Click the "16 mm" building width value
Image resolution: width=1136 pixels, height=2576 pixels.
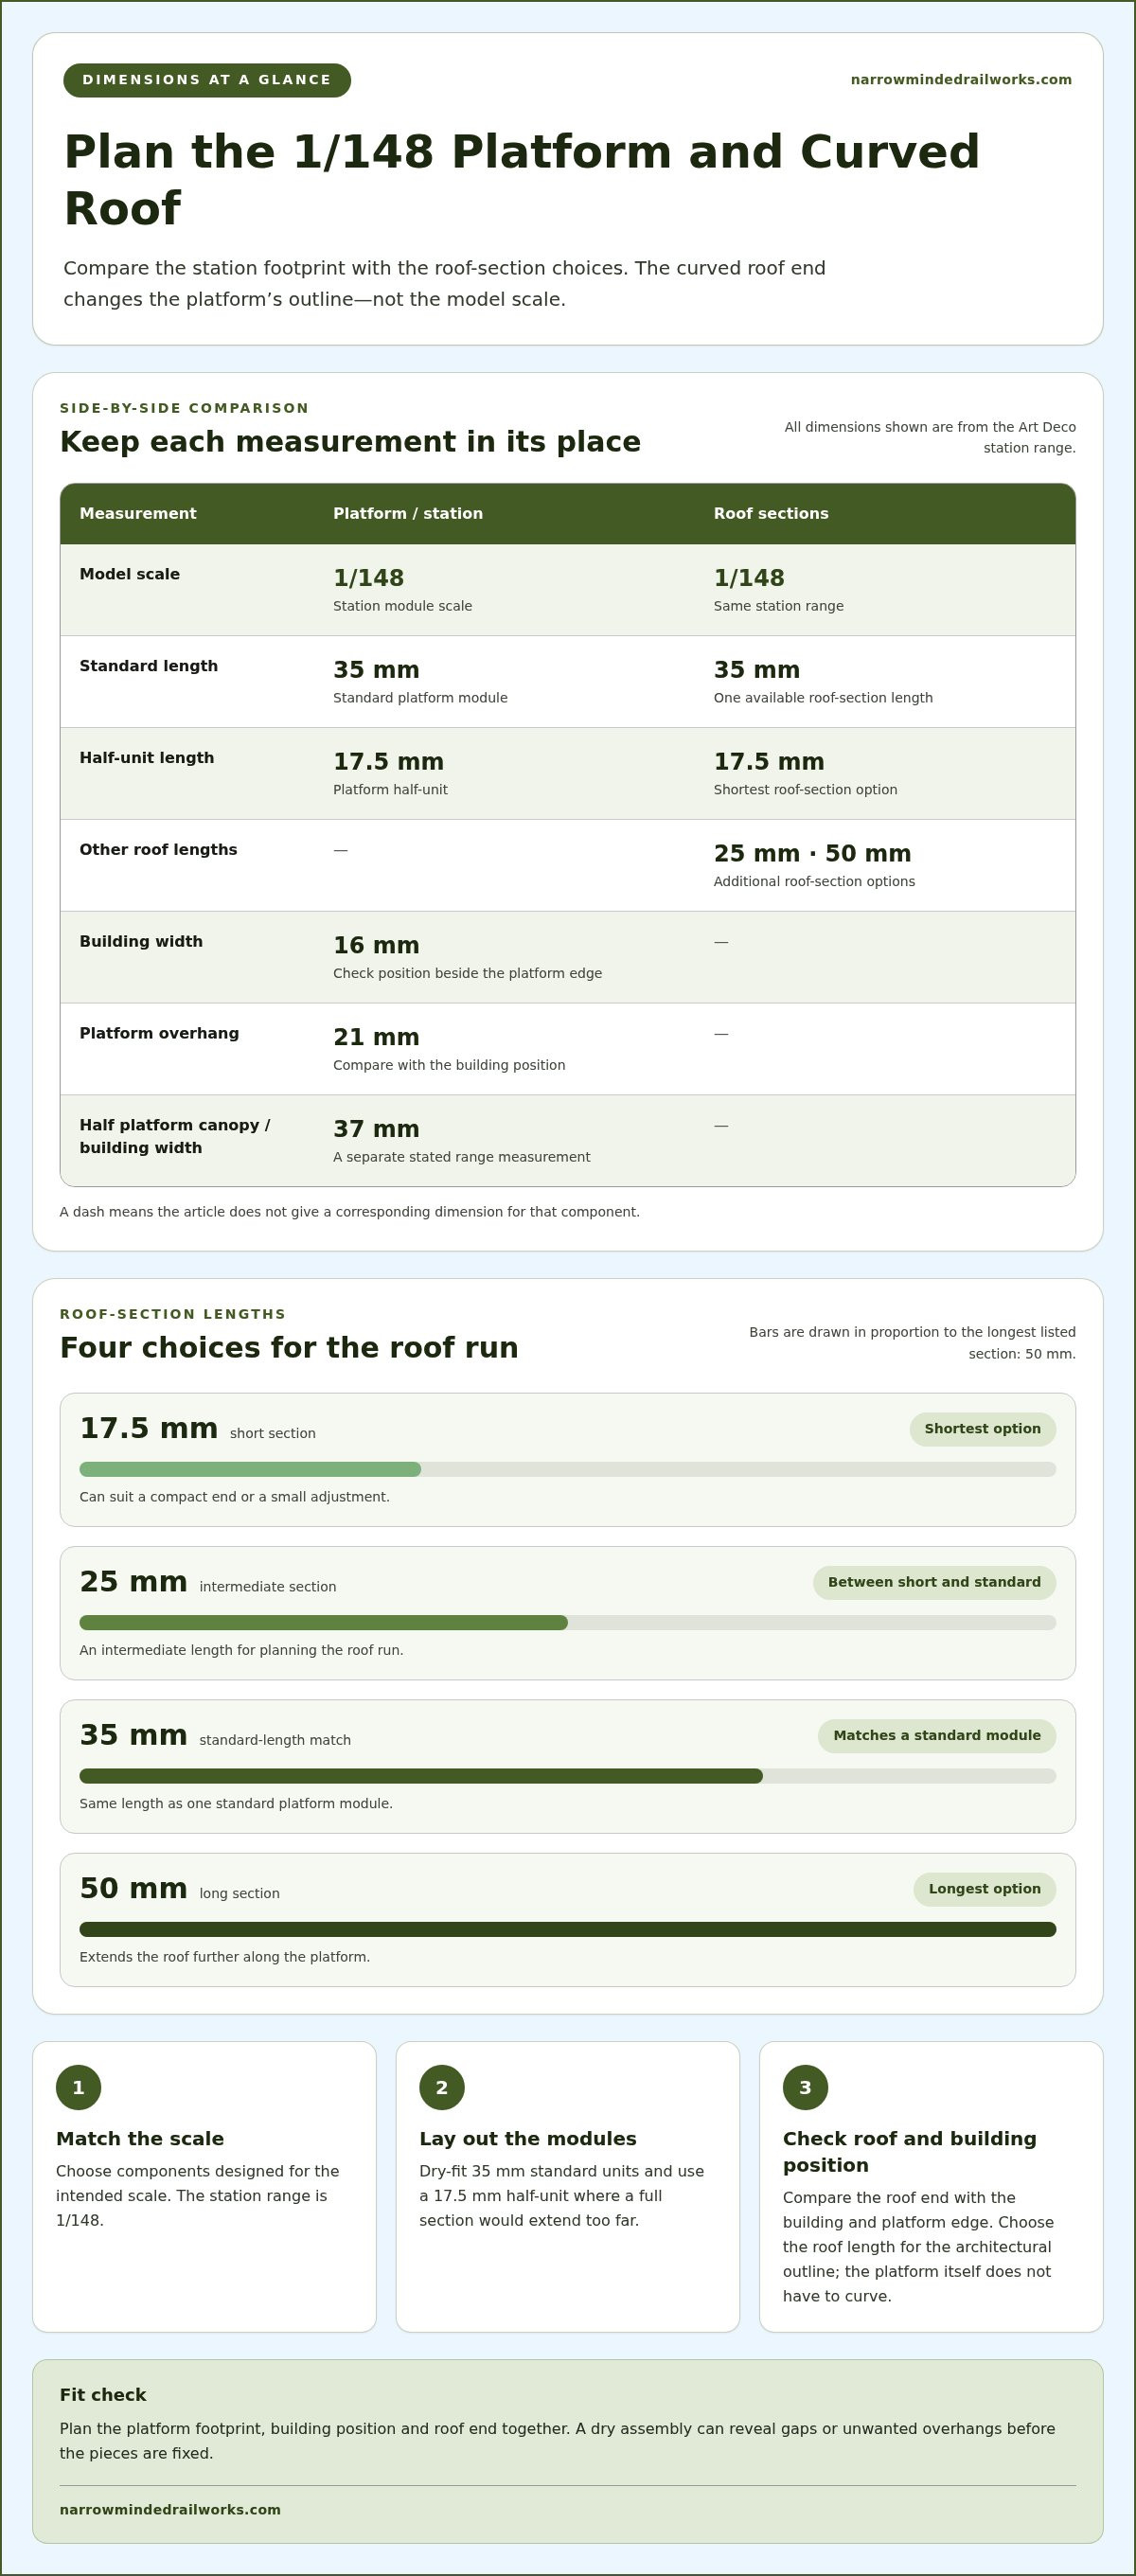tap(376, 945)
